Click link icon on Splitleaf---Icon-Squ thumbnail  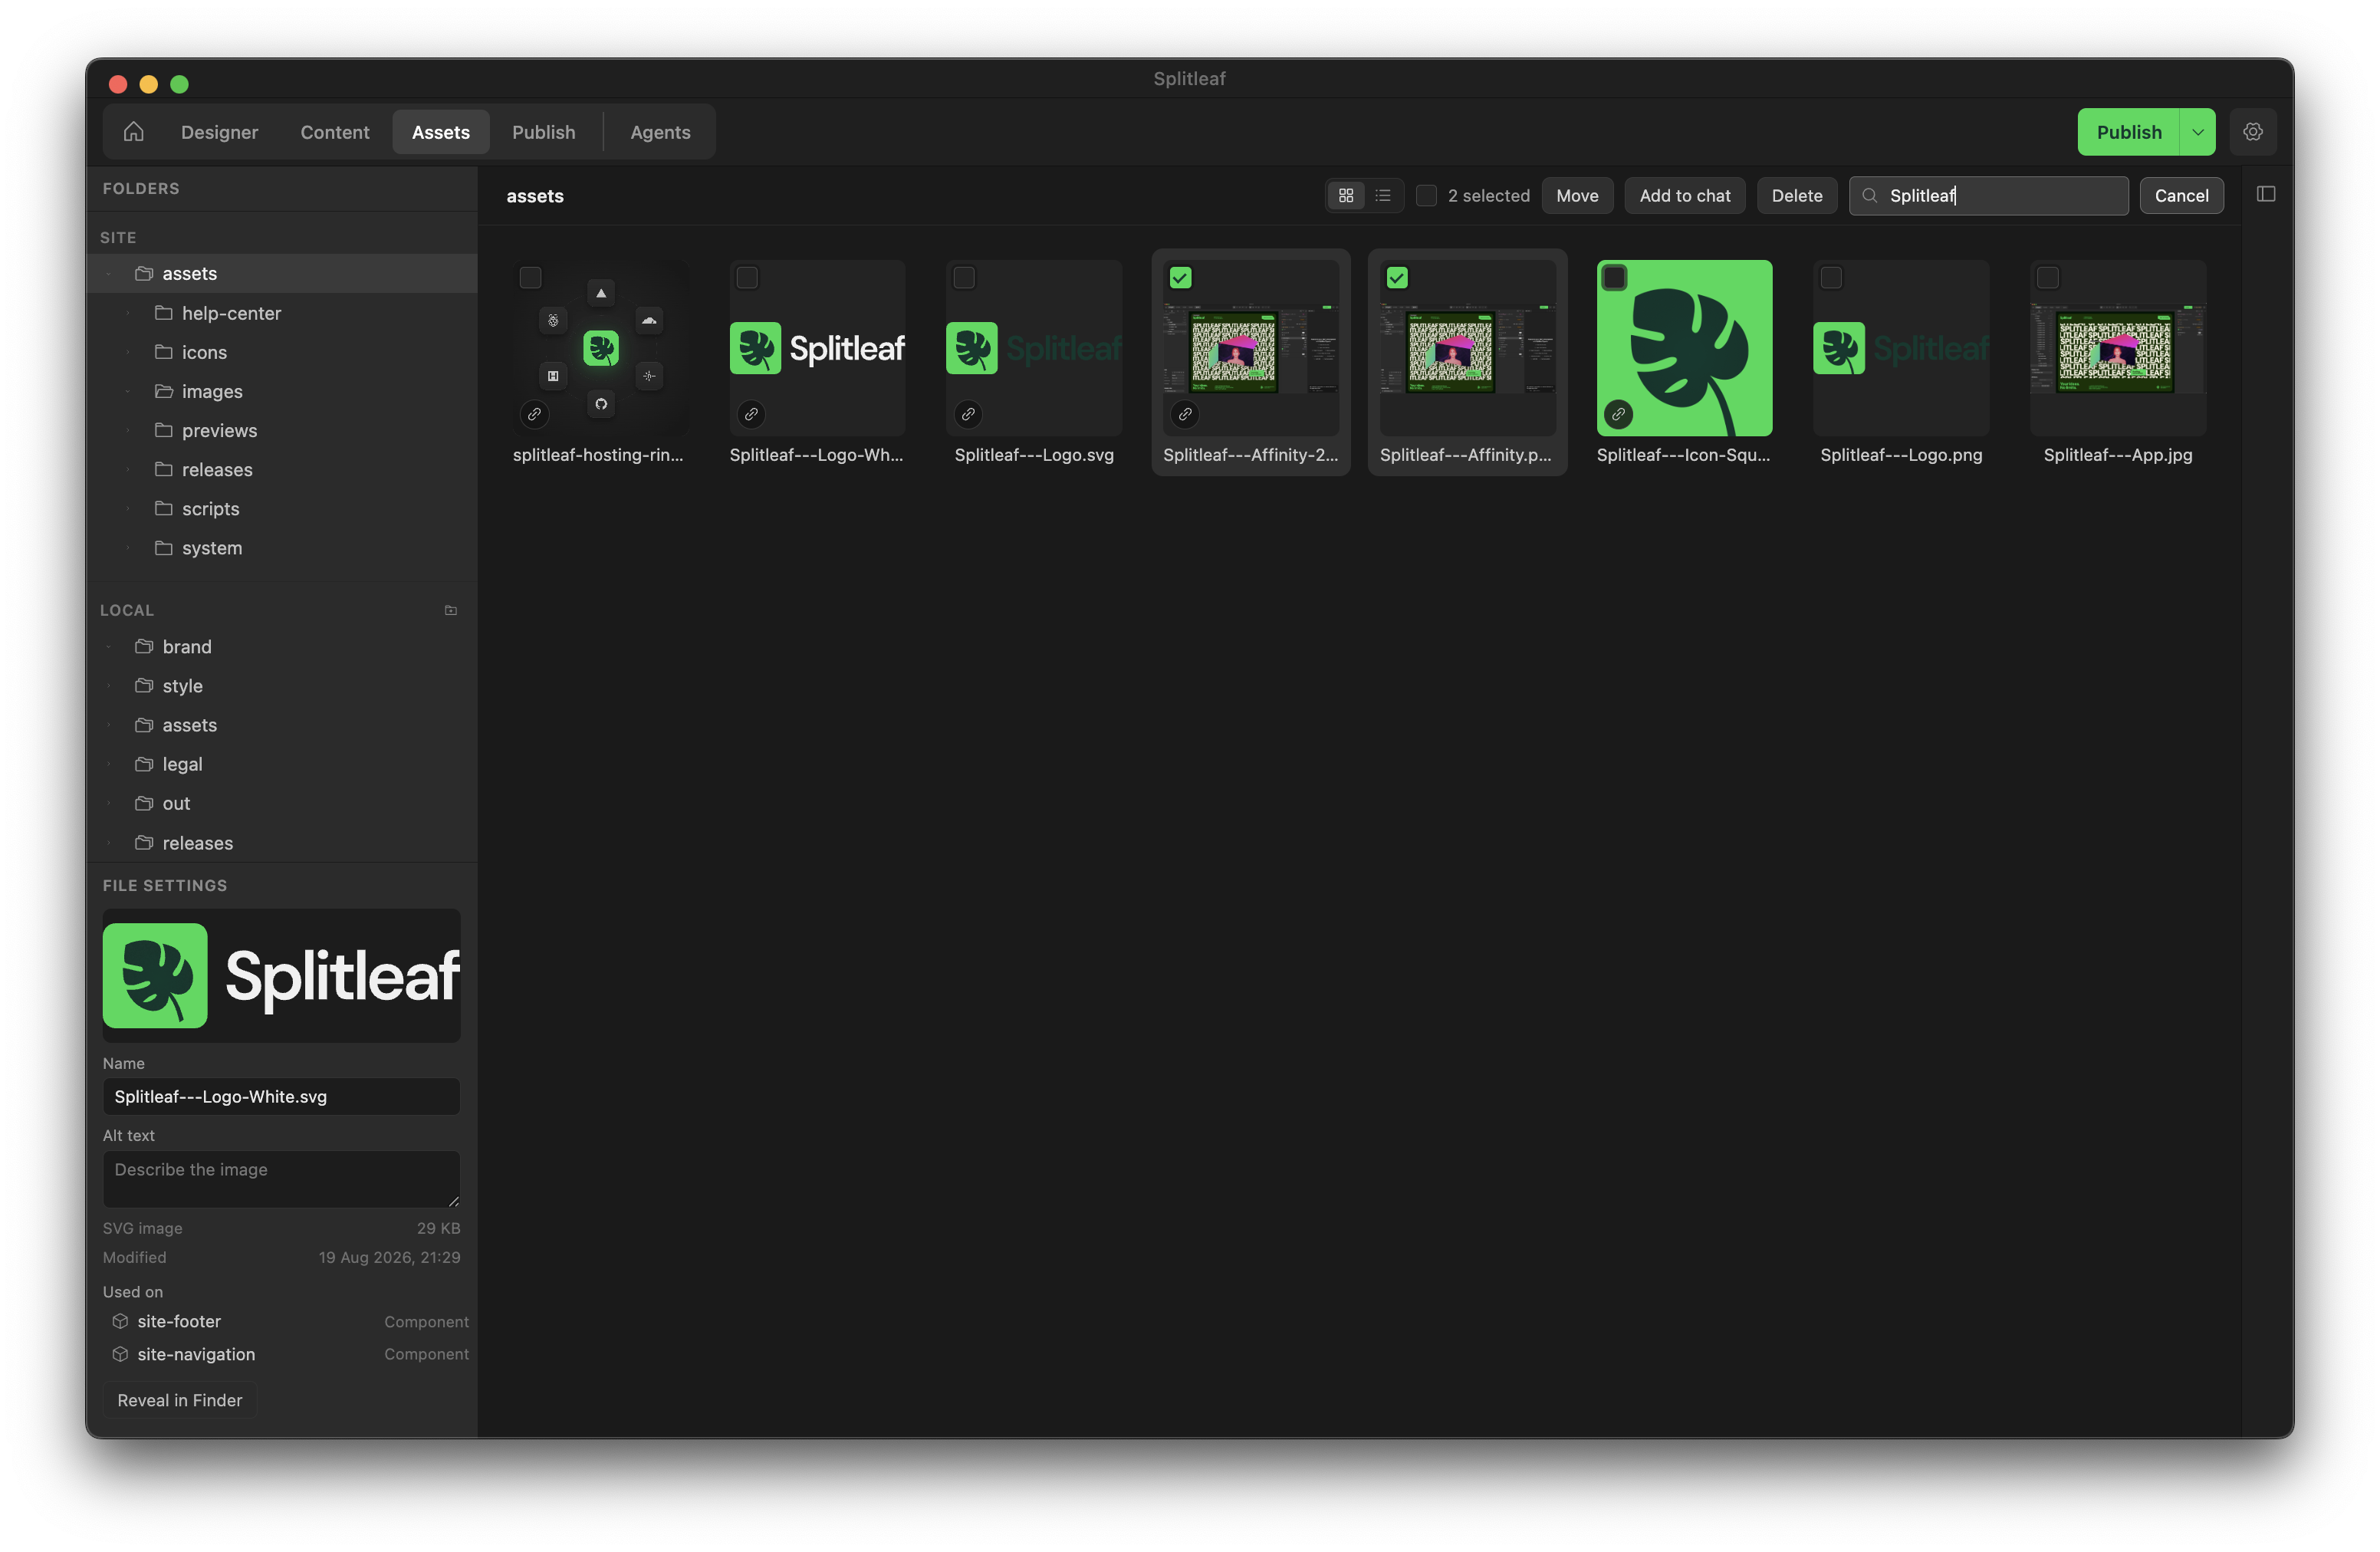click(1618, 414)
